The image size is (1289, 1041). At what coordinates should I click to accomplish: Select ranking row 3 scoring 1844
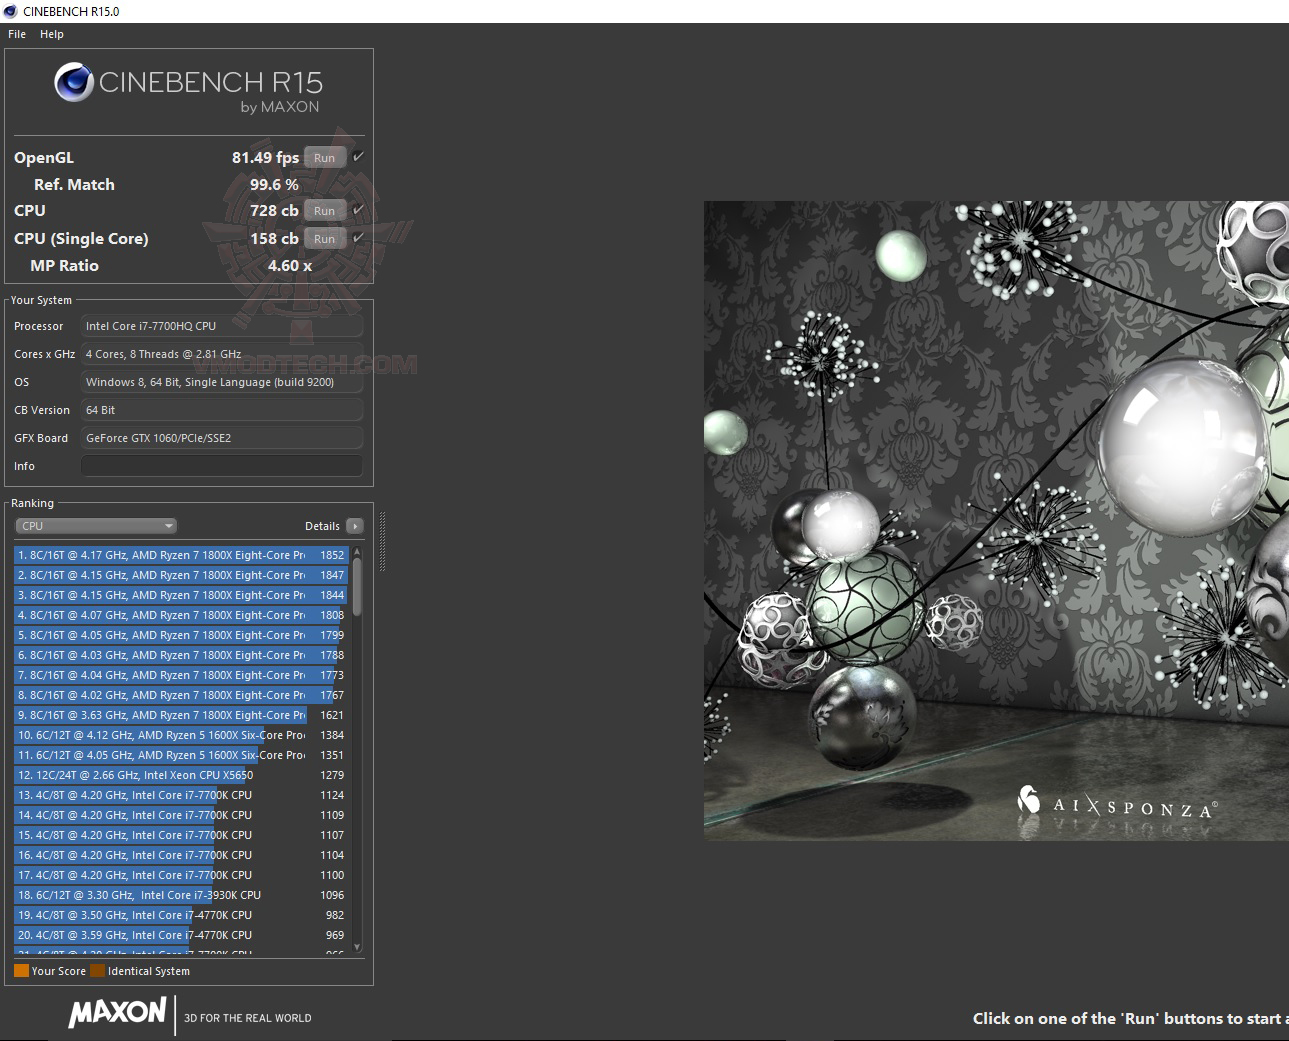pyautogui.click(x=181, y=595)
